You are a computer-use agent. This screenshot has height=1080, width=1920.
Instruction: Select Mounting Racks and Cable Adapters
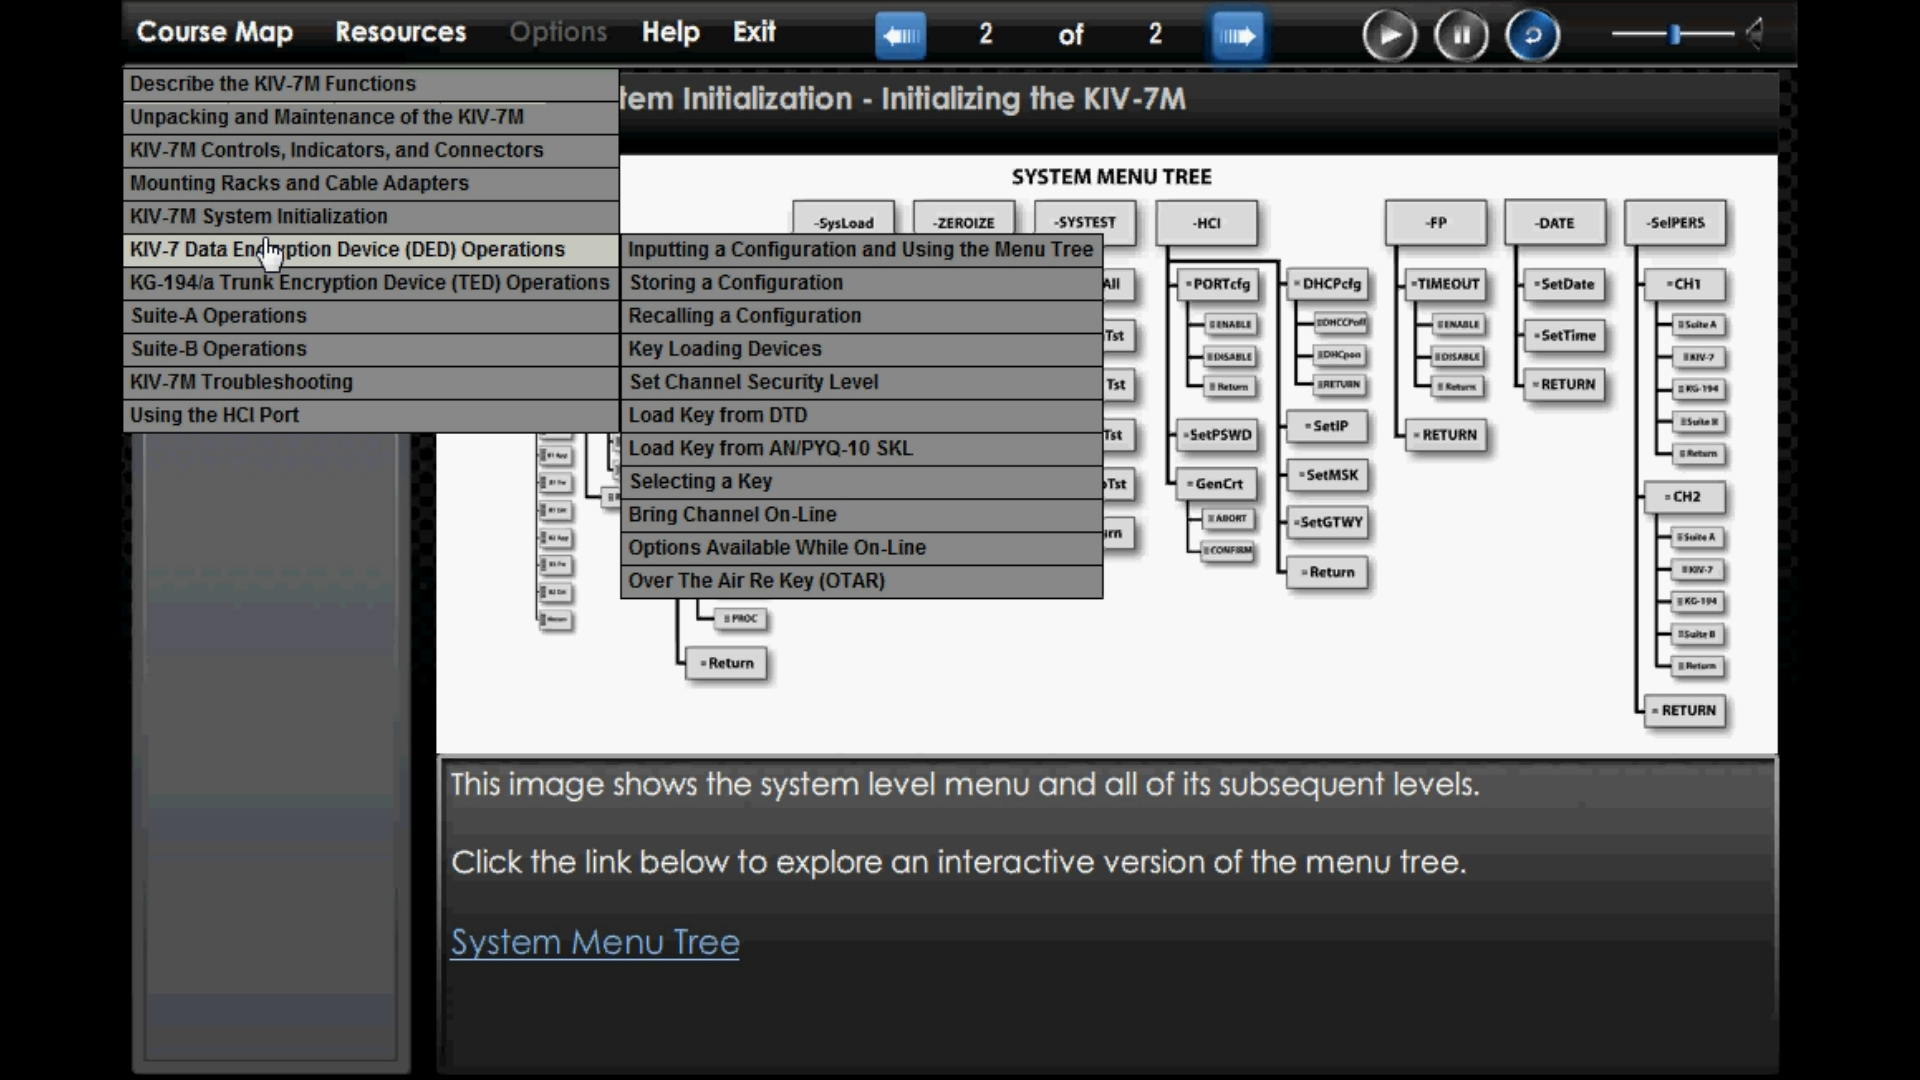(371, 183)
